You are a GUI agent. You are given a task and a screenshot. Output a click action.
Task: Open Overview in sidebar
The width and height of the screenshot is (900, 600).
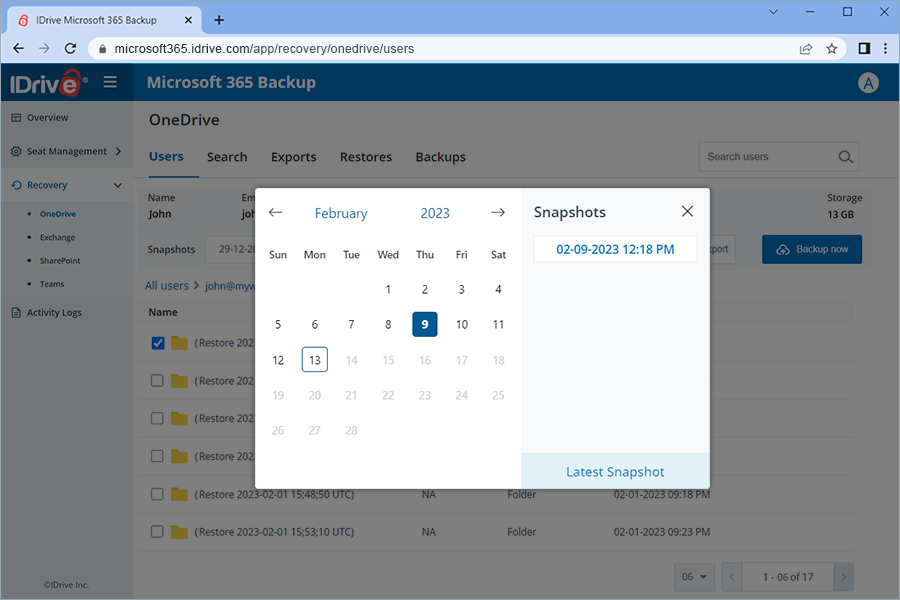point(48,118)
